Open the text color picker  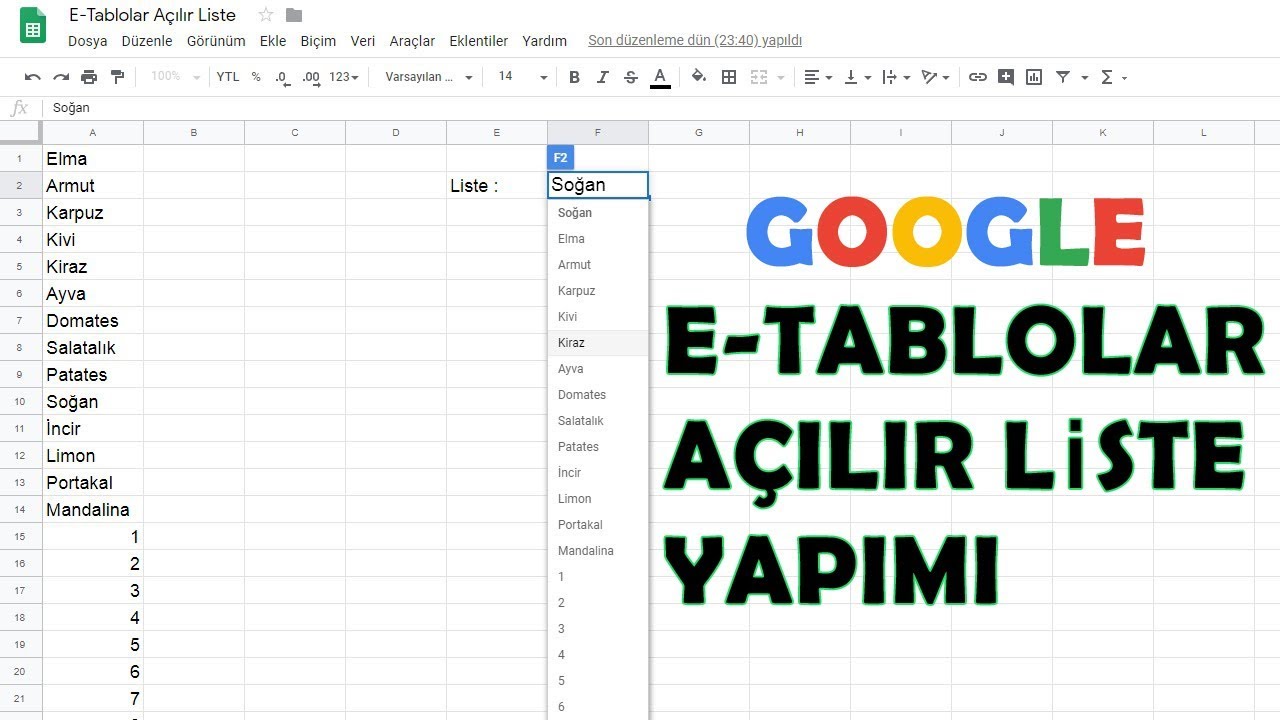[660, 77]
